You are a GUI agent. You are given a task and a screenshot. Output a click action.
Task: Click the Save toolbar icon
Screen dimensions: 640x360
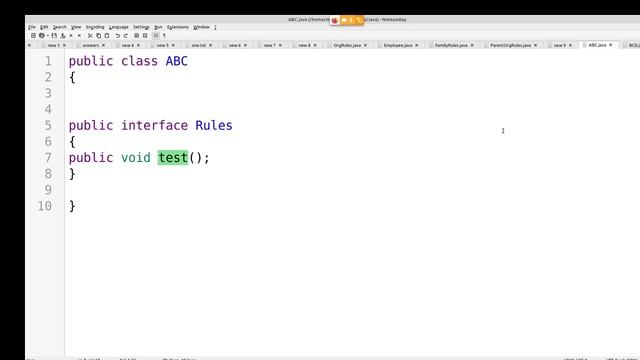click(54, 36)
